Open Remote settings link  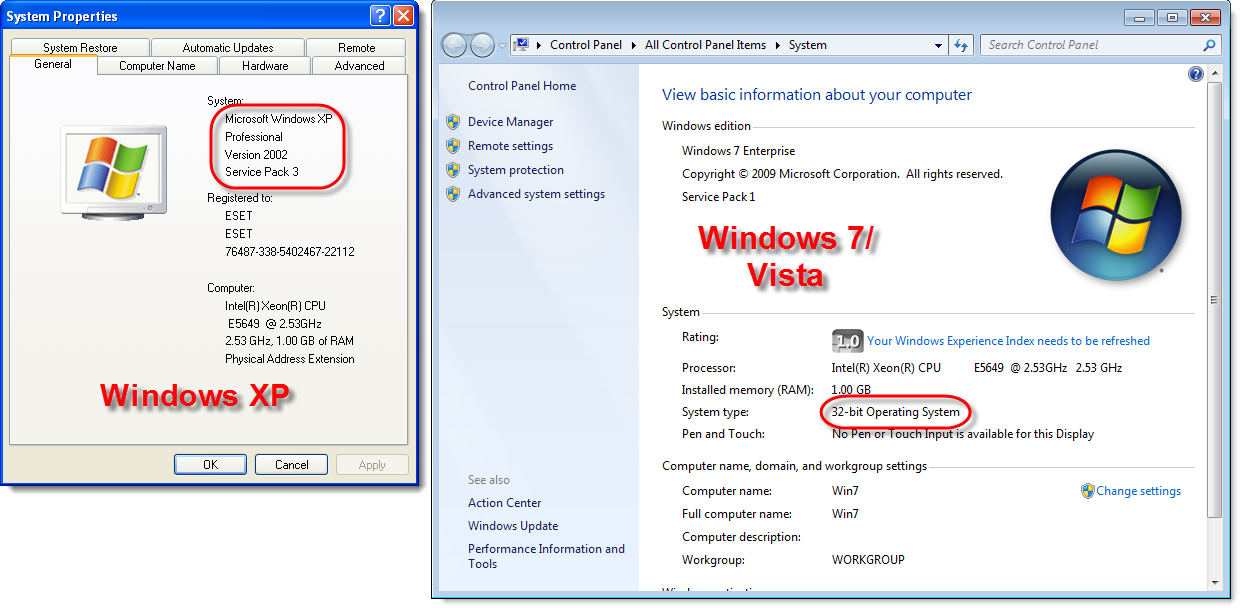510,146
